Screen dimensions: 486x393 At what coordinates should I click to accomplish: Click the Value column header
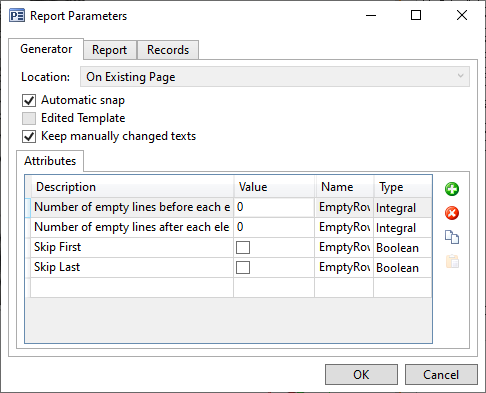[x=274, y=187]
